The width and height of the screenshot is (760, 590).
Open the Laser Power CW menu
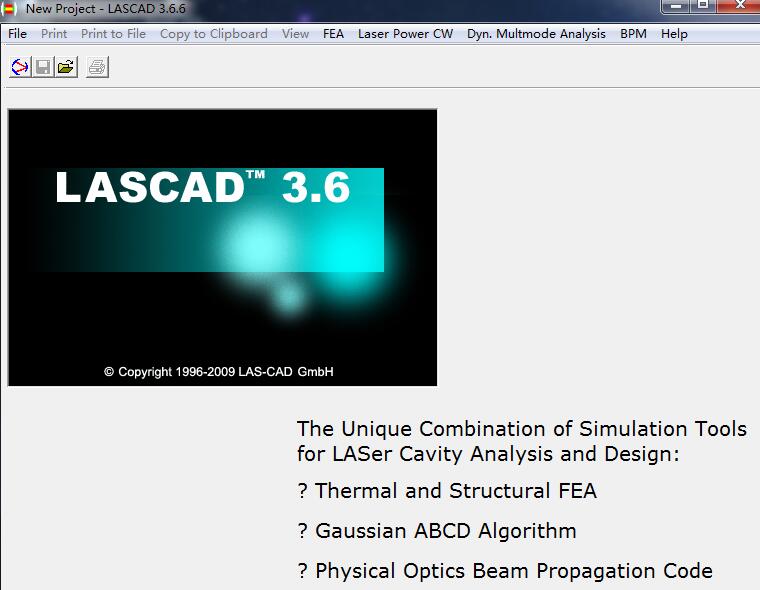tap(405, 34)
